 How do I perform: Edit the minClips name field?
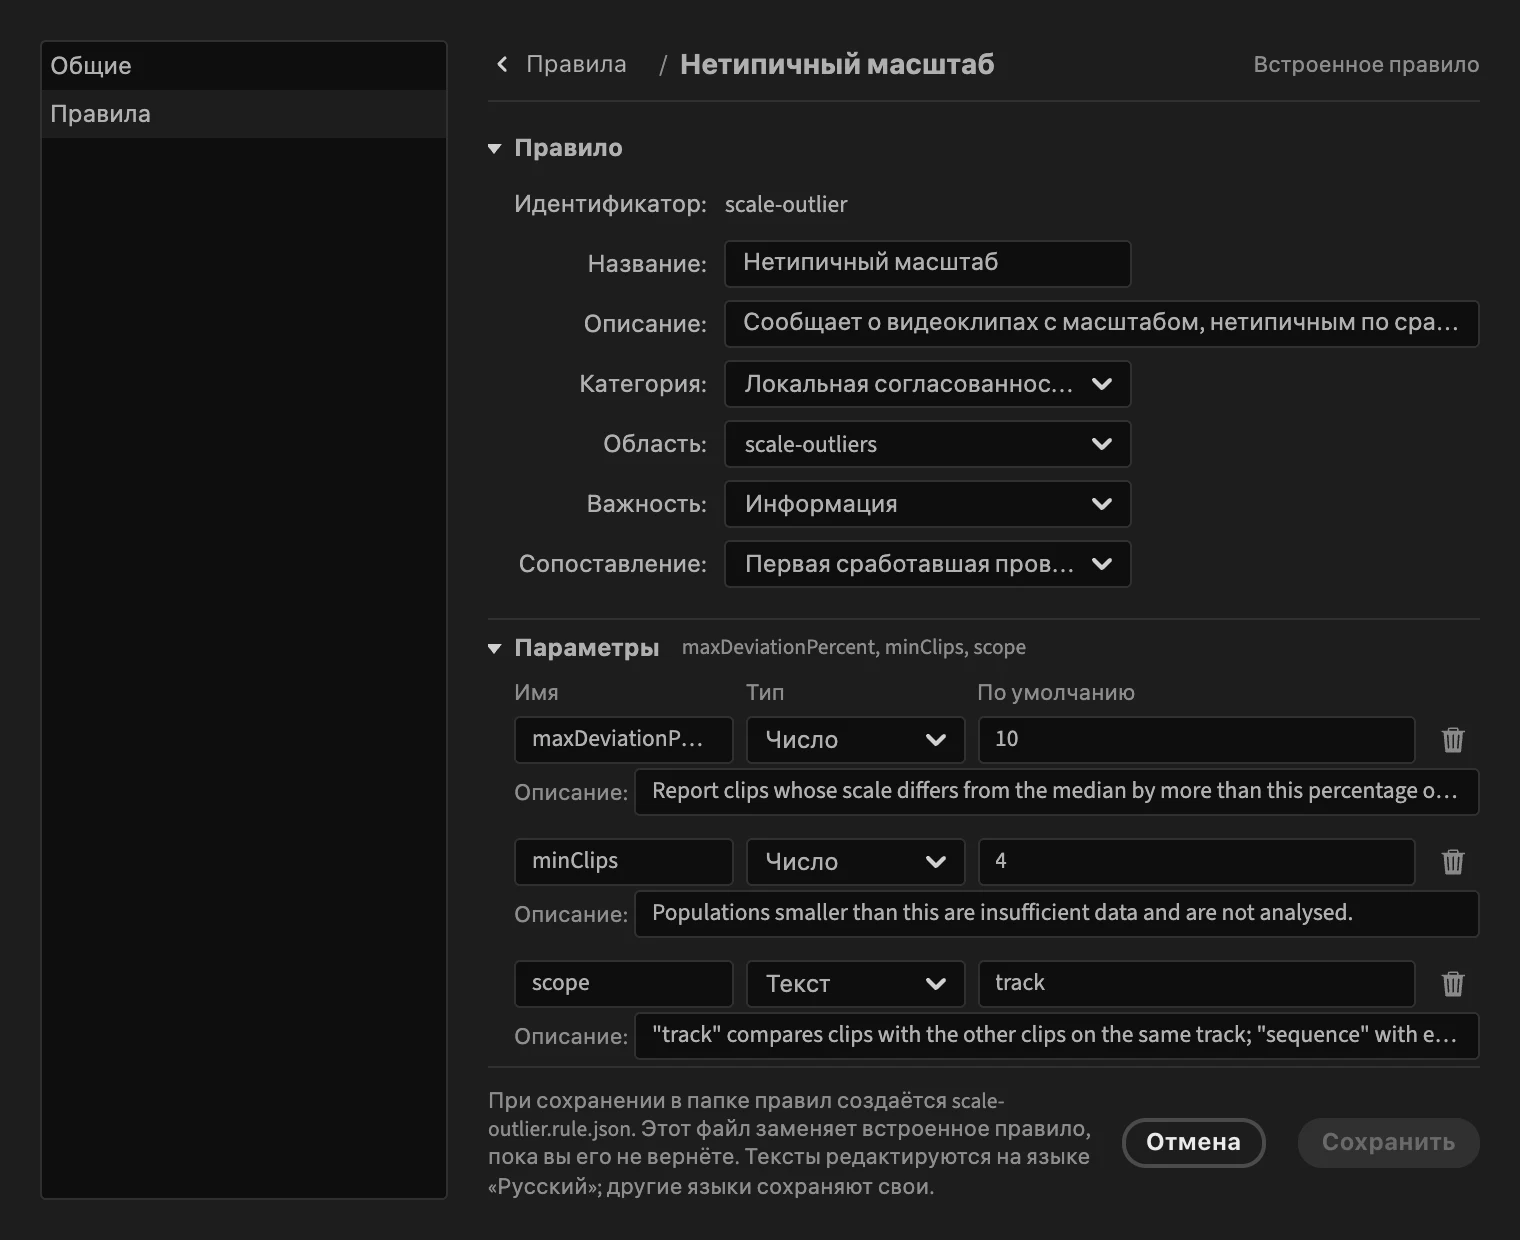pos(624,862)
